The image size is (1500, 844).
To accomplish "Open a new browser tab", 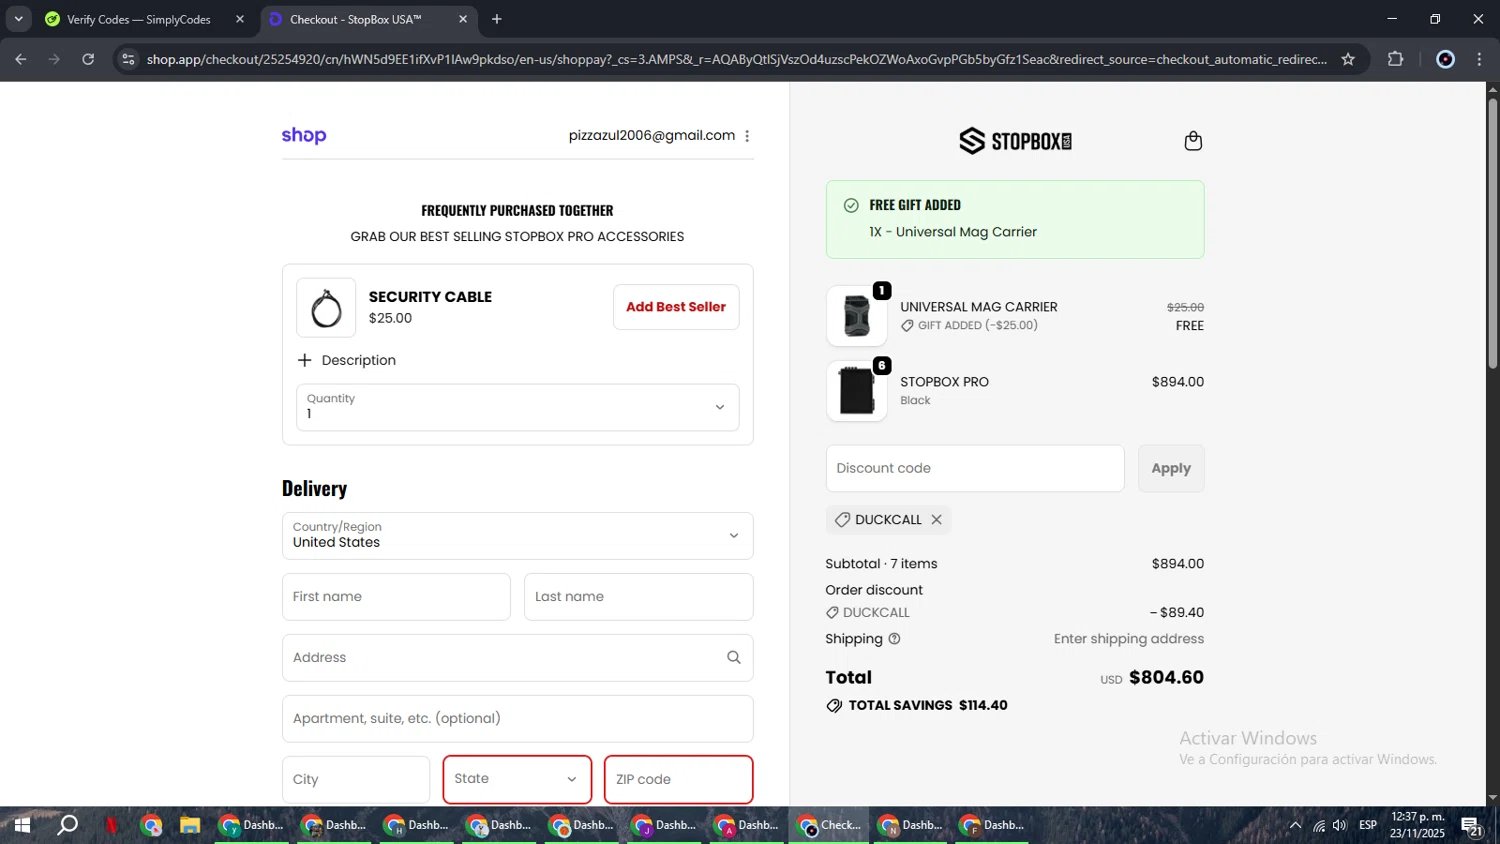I will point(497,19).
